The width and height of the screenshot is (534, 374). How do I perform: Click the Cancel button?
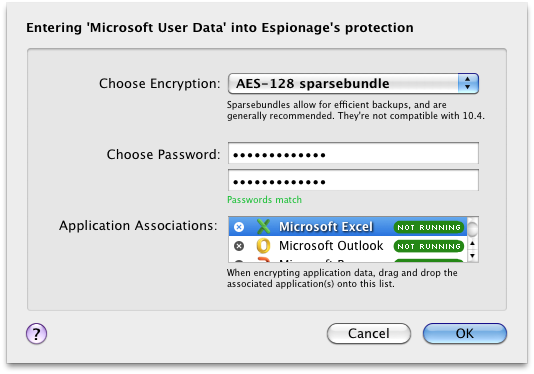point(369,333)
